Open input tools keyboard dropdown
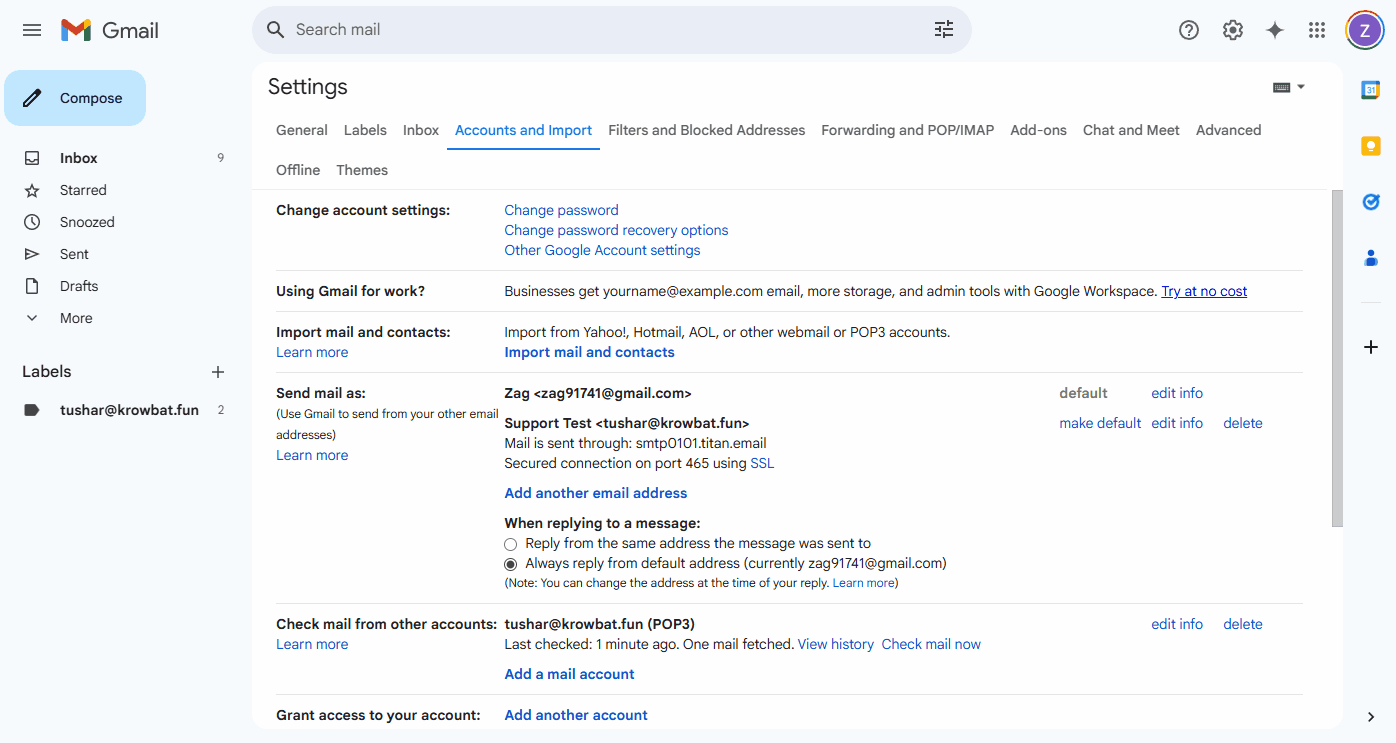Image resolution: width=1396 pixels, height=743 pixels. point(1289,87)
